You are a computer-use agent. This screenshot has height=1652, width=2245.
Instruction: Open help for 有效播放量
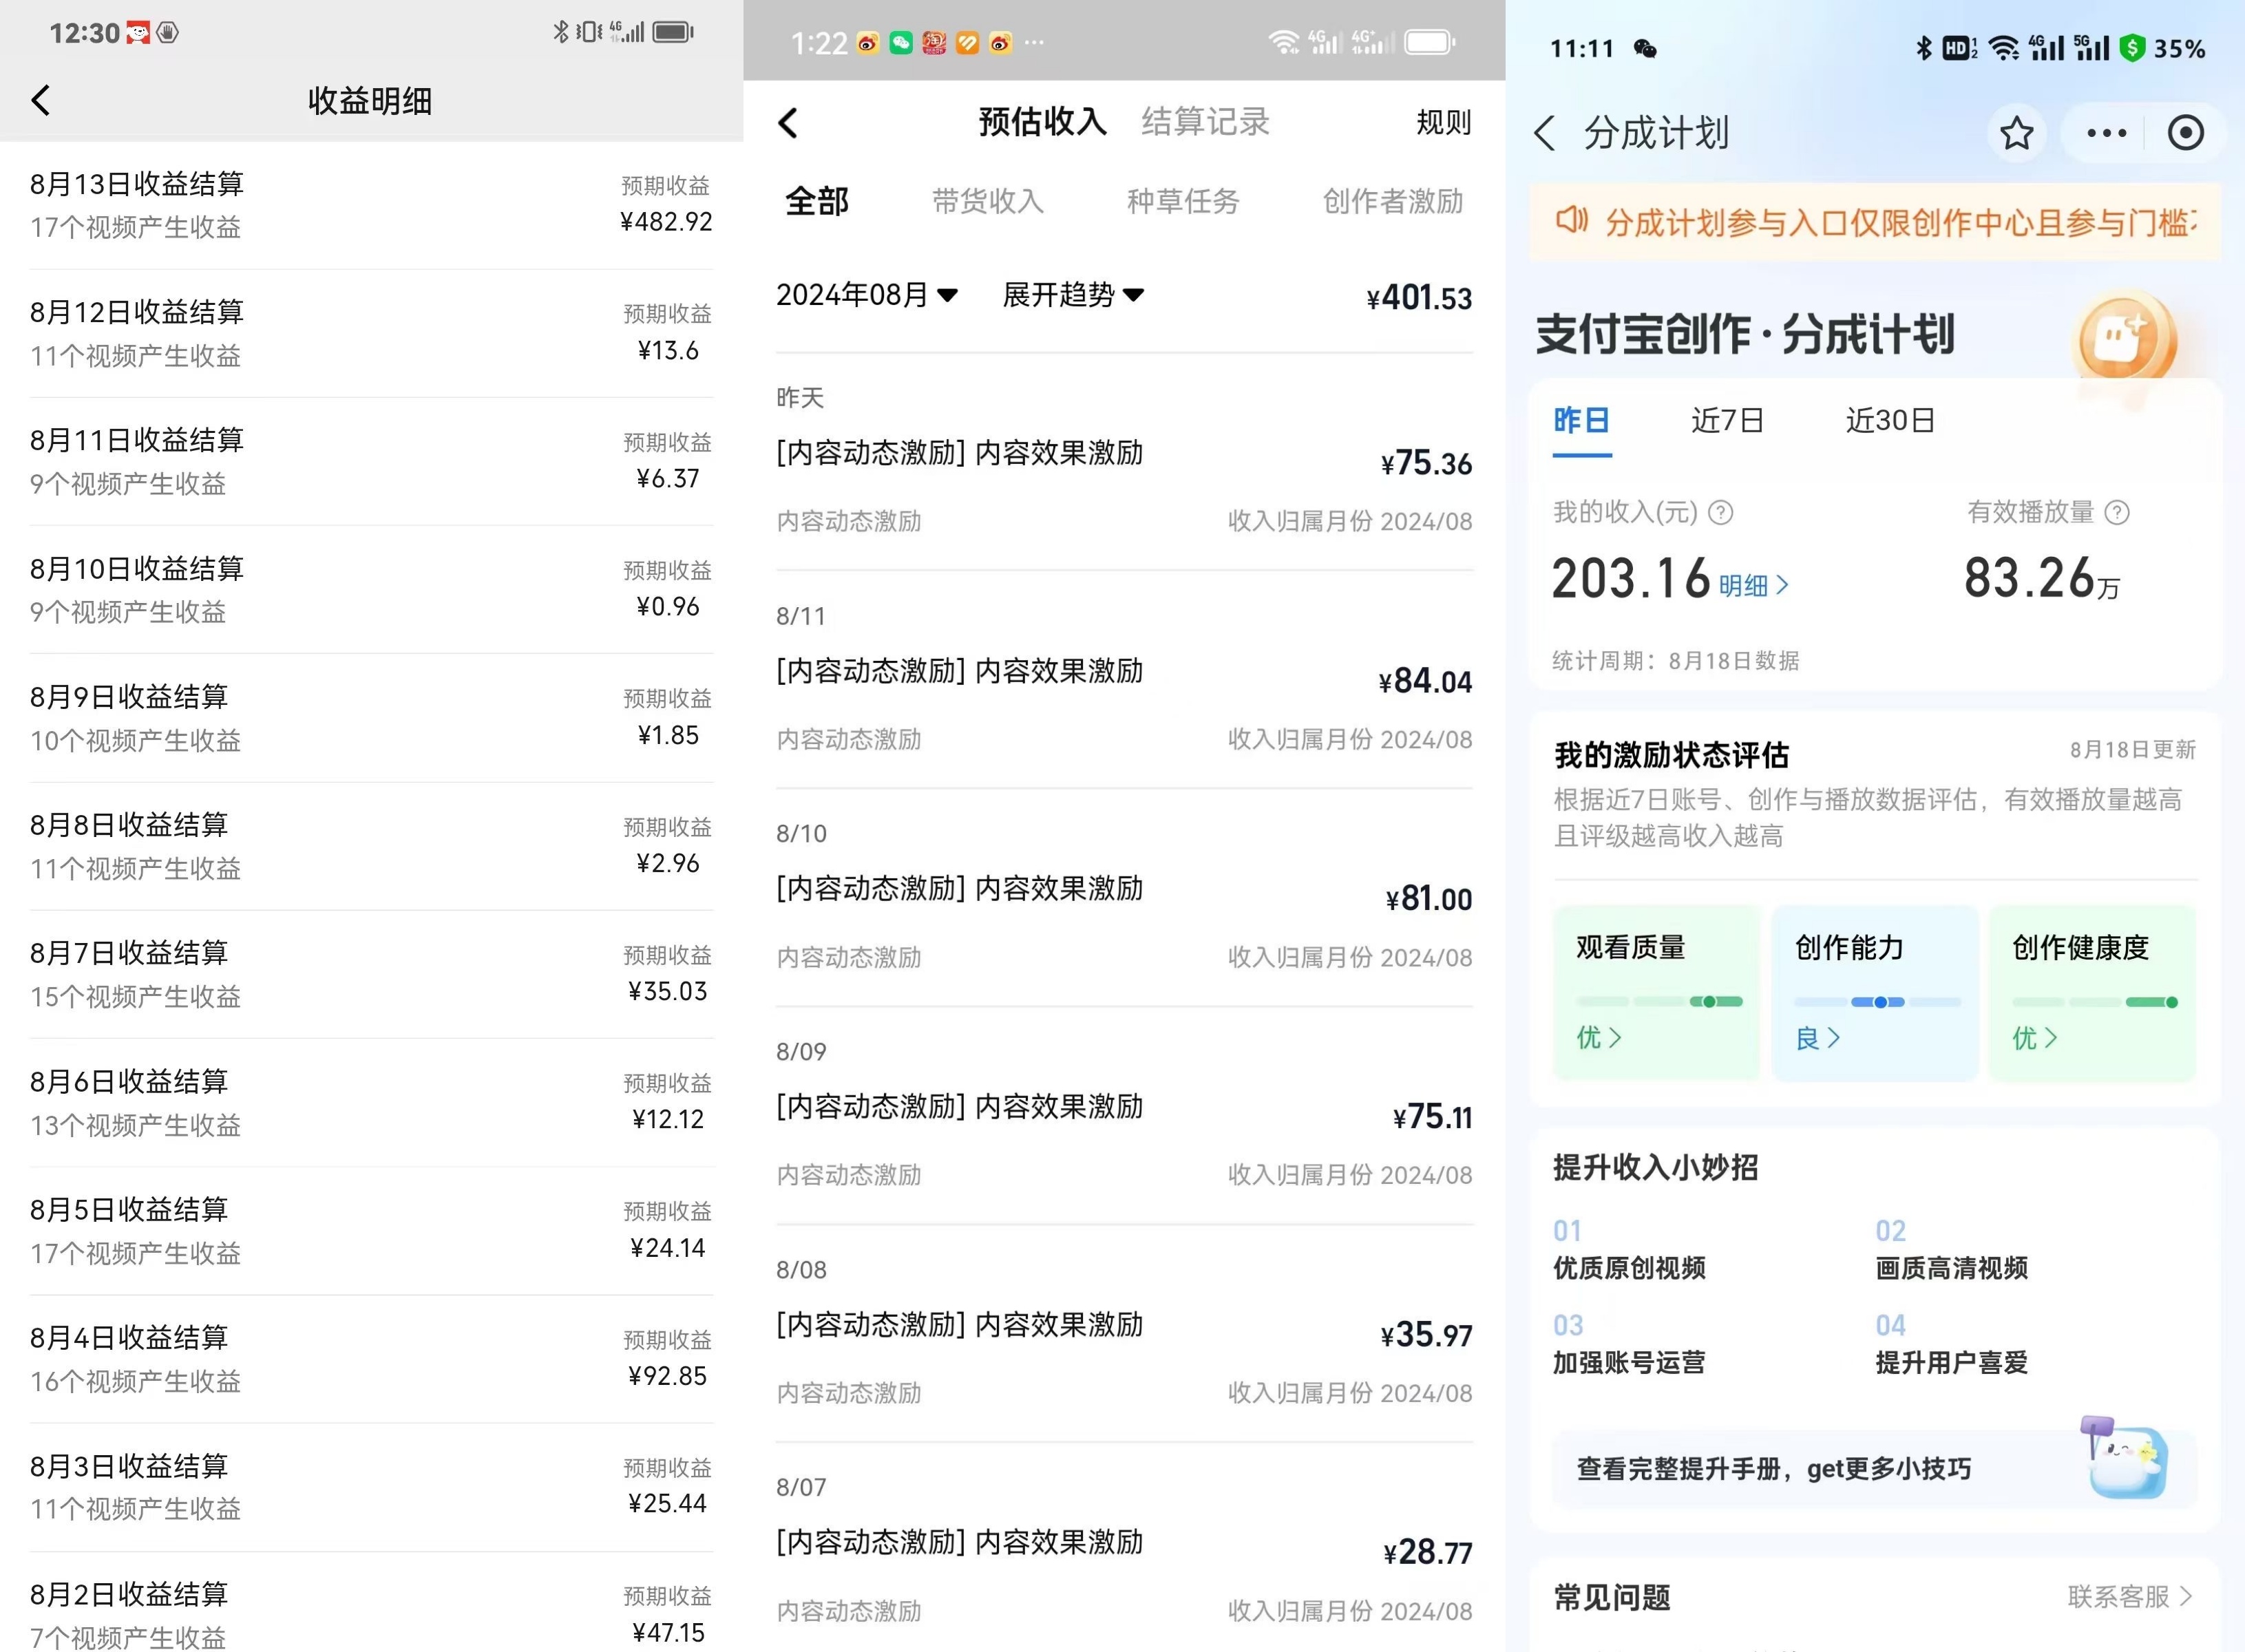point(2116,513)
